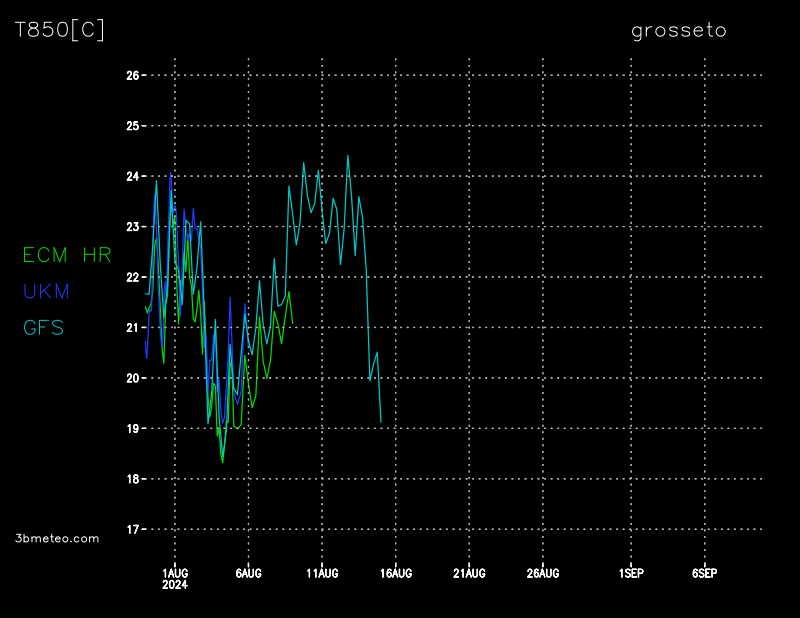
Task: Select the grosseto location label
Action: pos(679,31)
